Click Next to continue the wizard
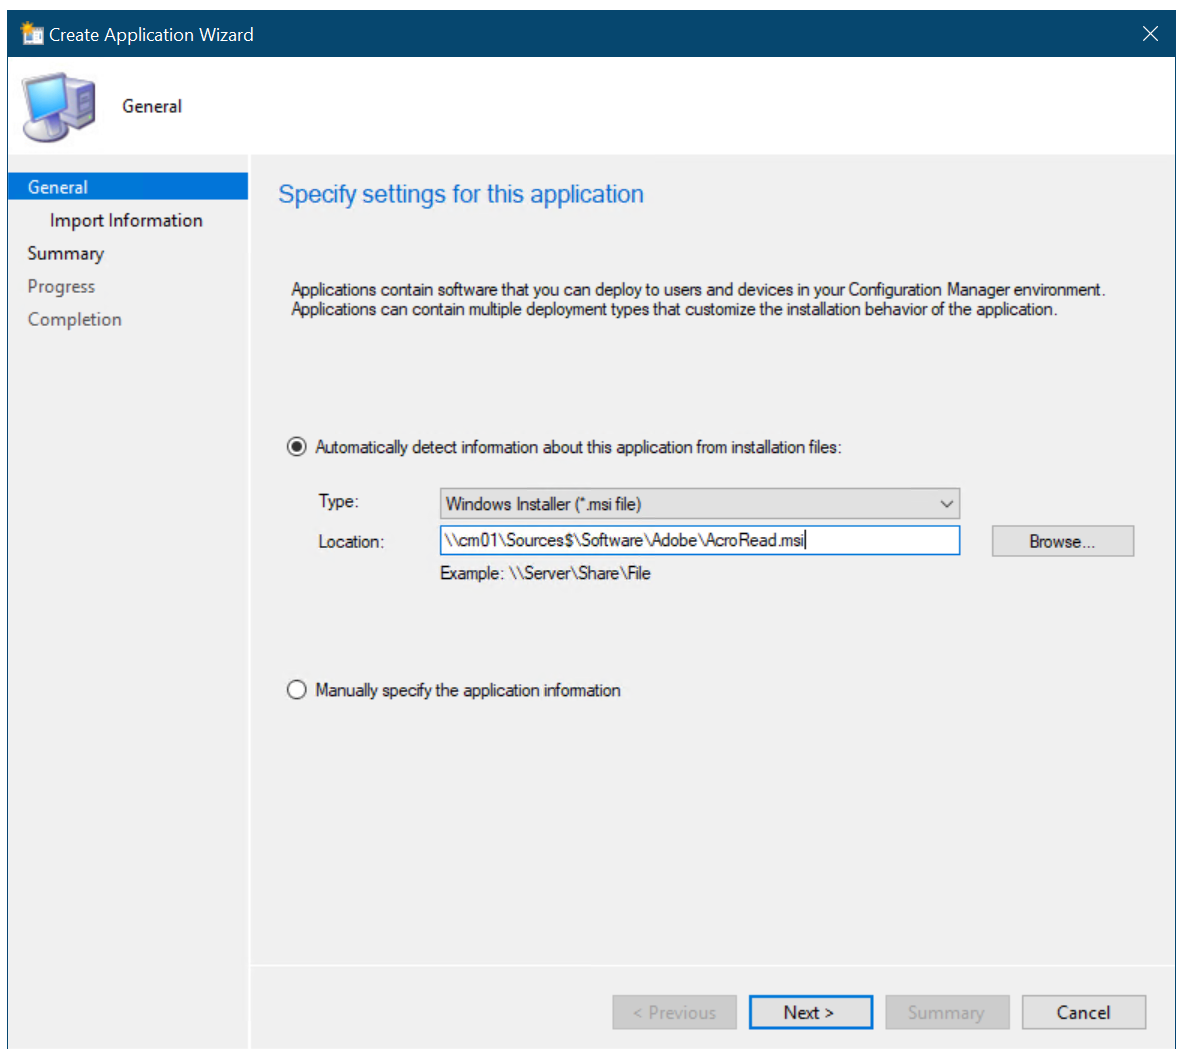Image resolution: width=1186 pixels, height=1060 pixels. click(810, 1012)
